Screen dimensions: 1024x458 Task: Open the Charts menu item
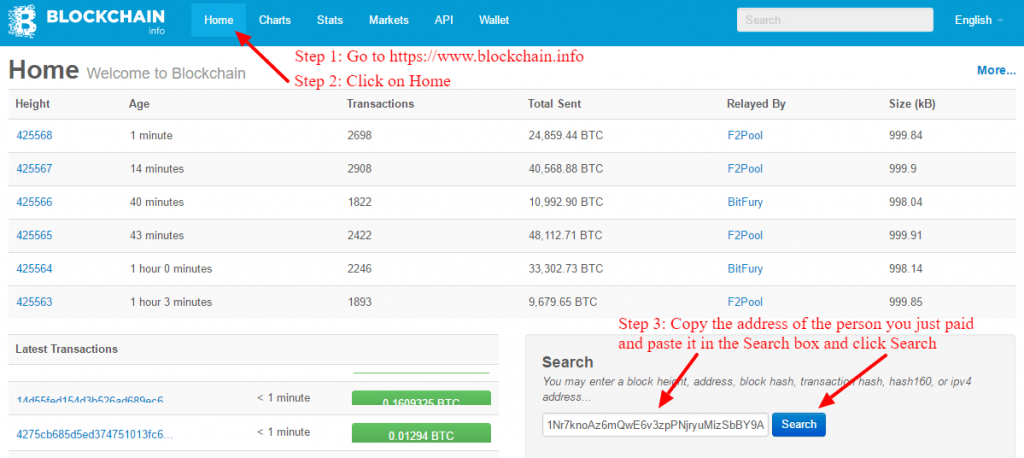[274, 20]
